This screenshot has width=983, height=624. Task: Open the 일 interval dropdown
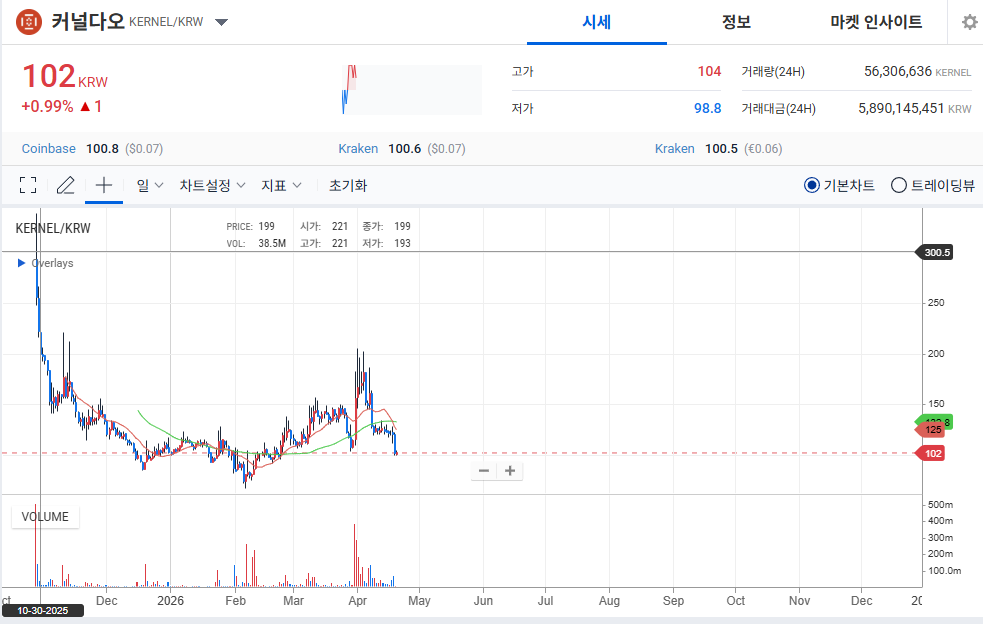click(x=150, y=185)
